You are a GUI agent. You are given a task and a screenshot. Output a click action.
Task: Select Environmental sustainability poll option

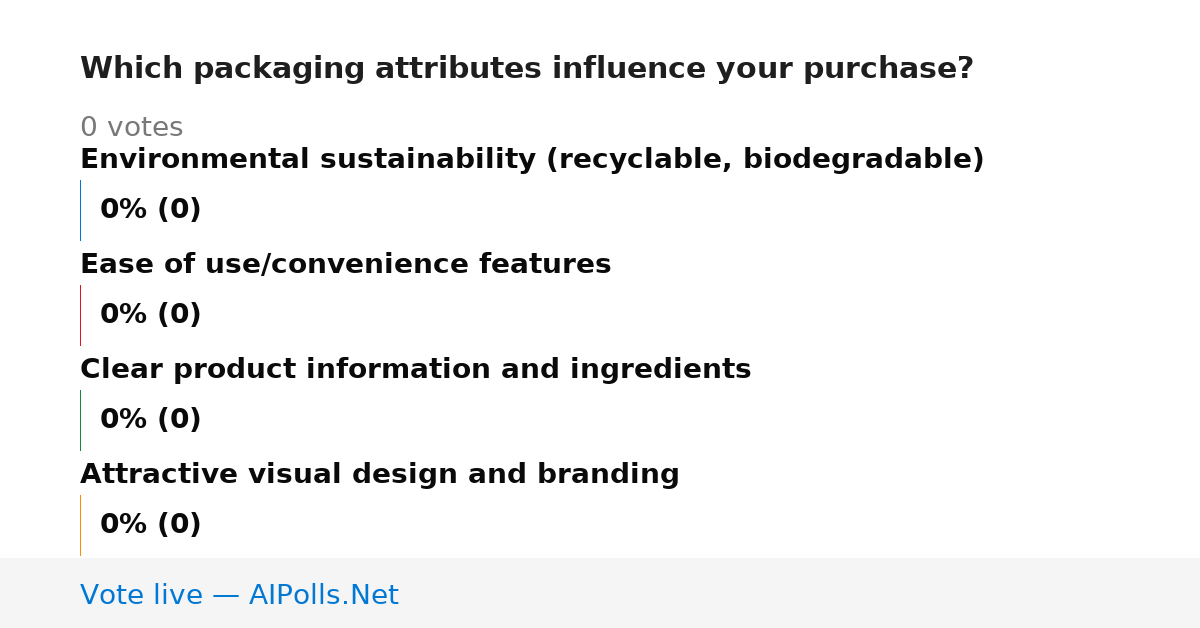[x=532, y=160]
